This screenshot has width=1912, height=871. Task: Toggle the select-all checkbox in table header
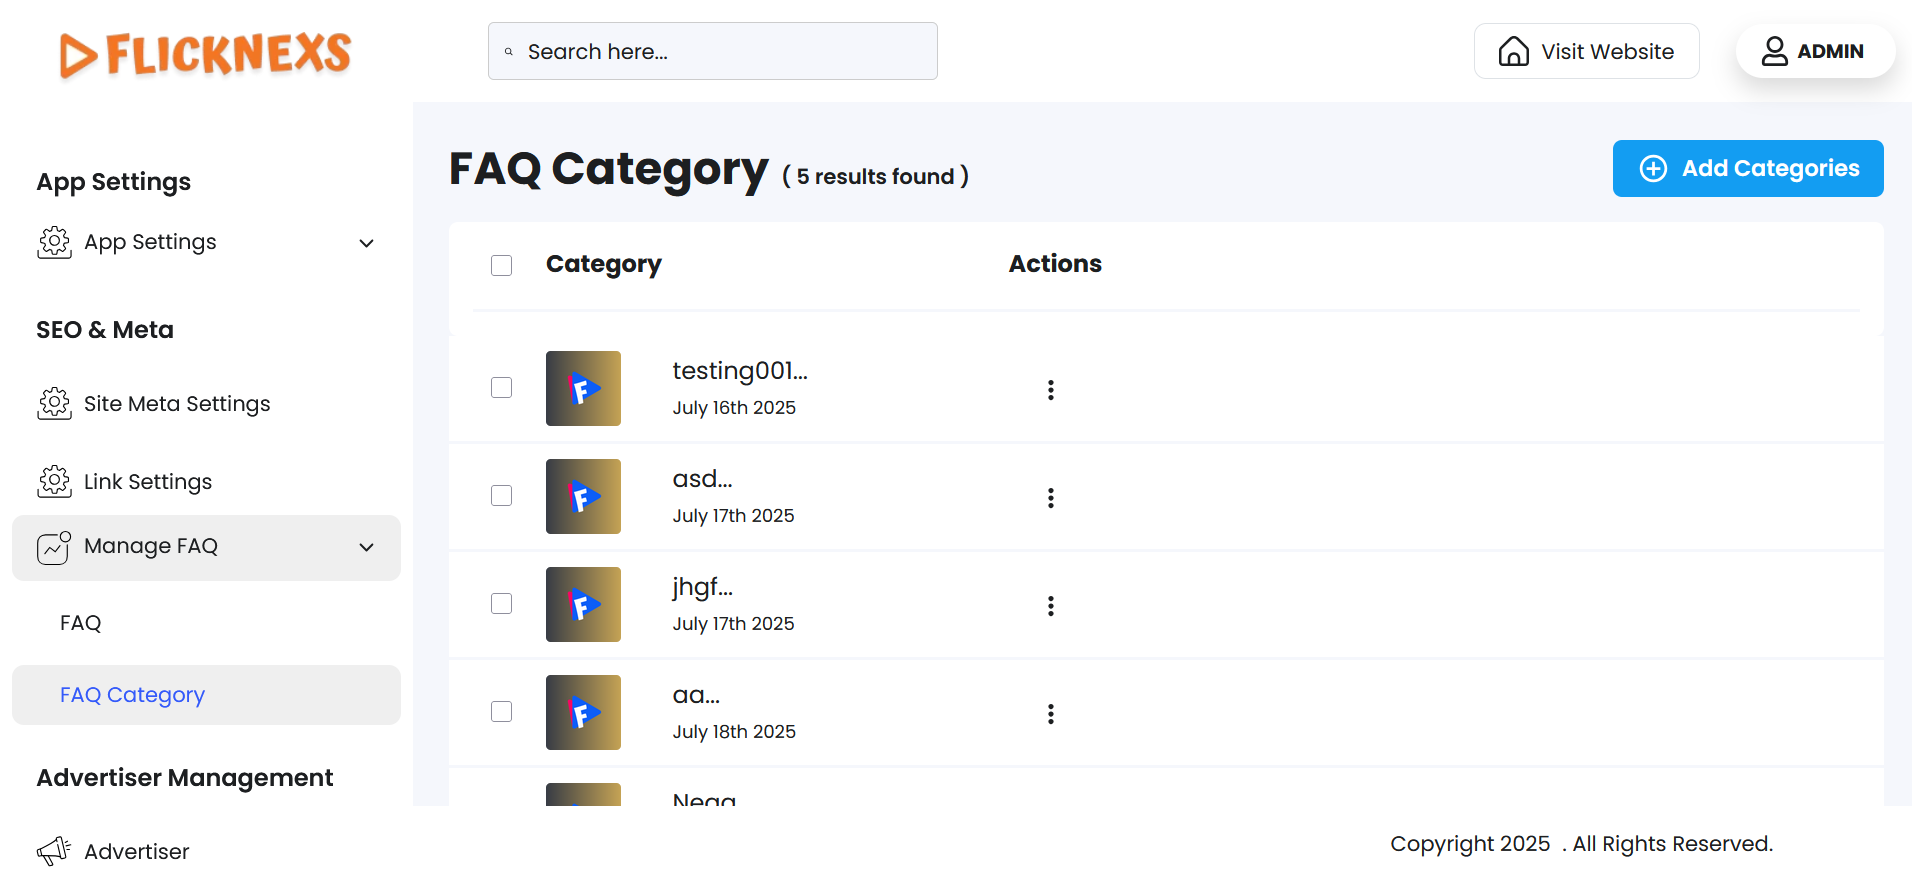501,265
